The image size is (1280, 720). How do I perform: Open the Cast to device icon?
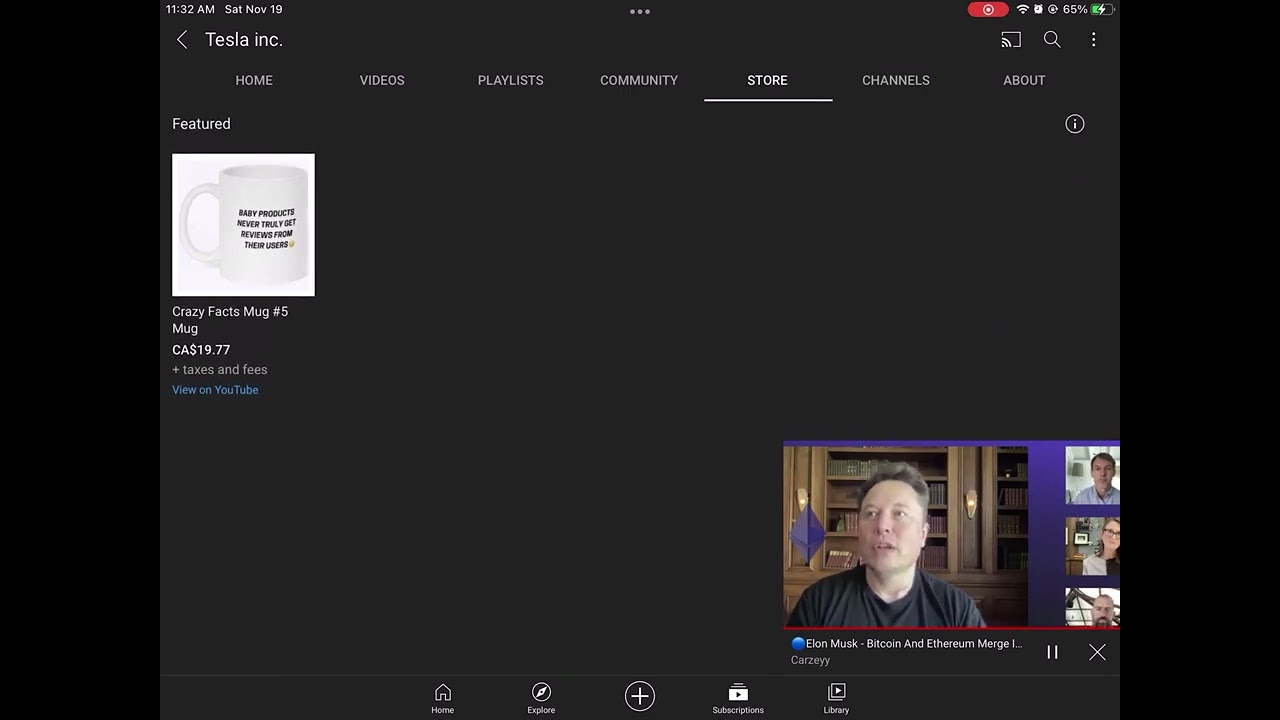pos(1011,40)
